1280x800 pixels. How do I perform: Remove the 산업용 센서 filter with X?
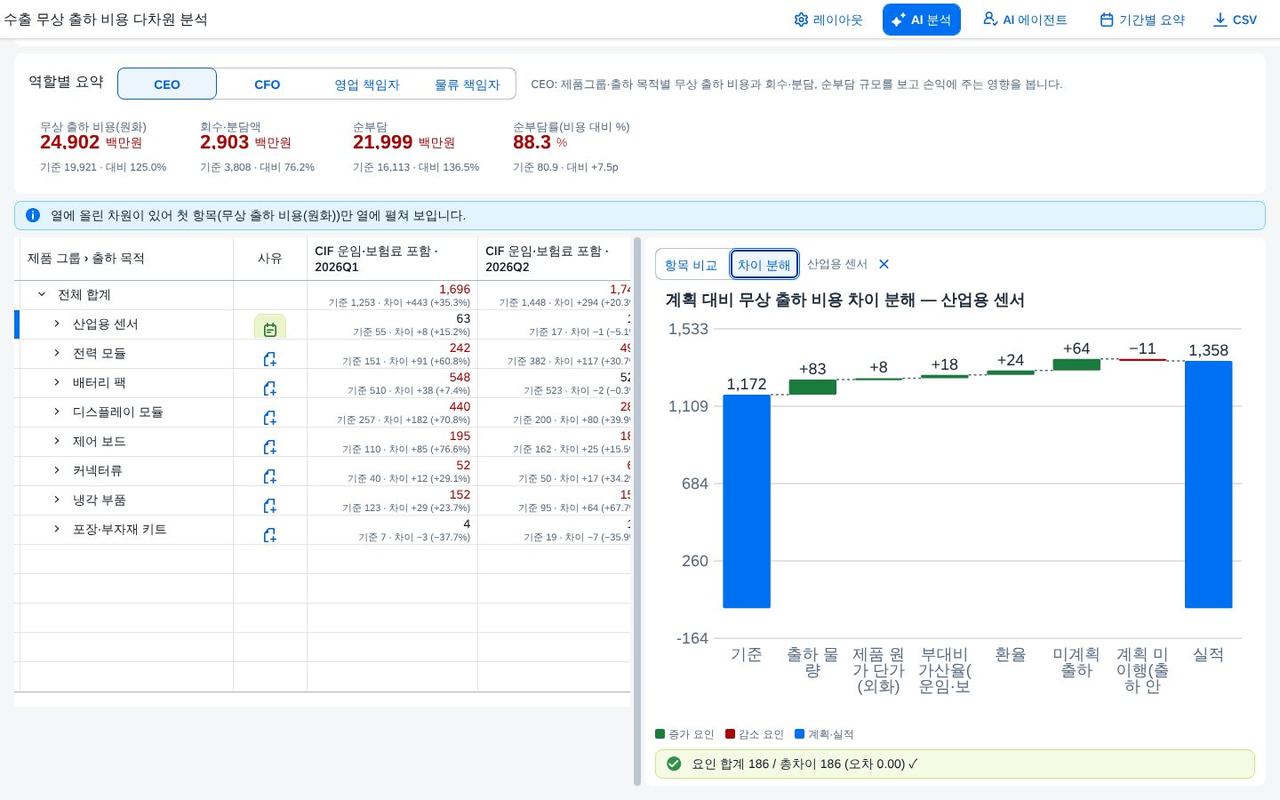coord(884,264)
